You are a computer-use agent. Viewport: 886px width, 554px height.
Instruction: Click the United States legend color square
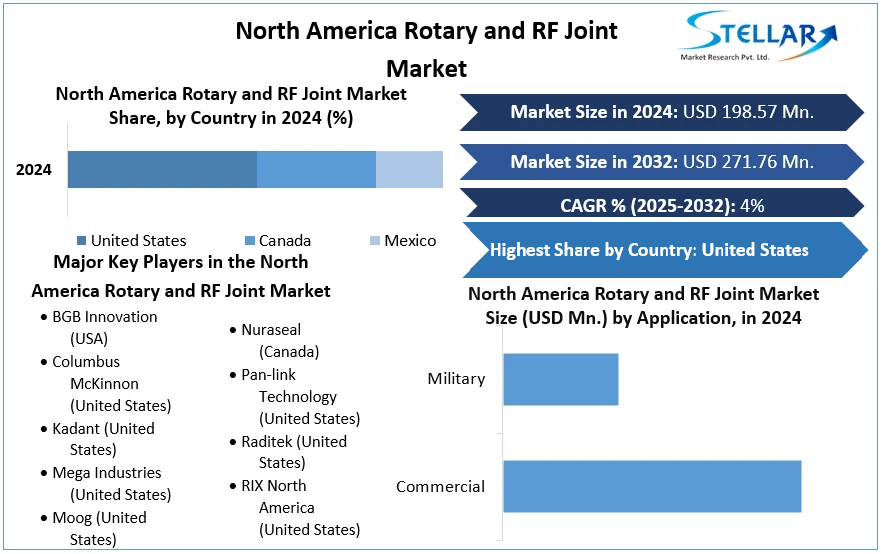point(81,241)
